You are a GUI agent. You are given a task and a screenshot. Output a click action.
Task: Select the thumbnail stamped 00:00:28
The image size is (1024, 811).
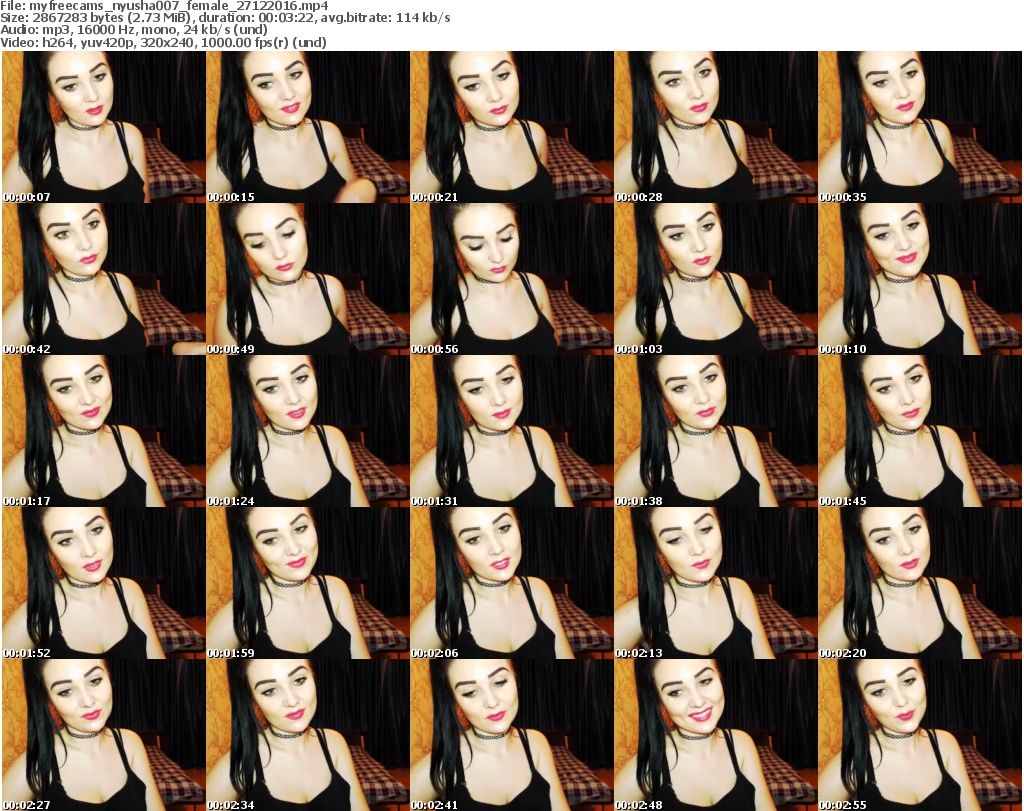pos(716,127)
